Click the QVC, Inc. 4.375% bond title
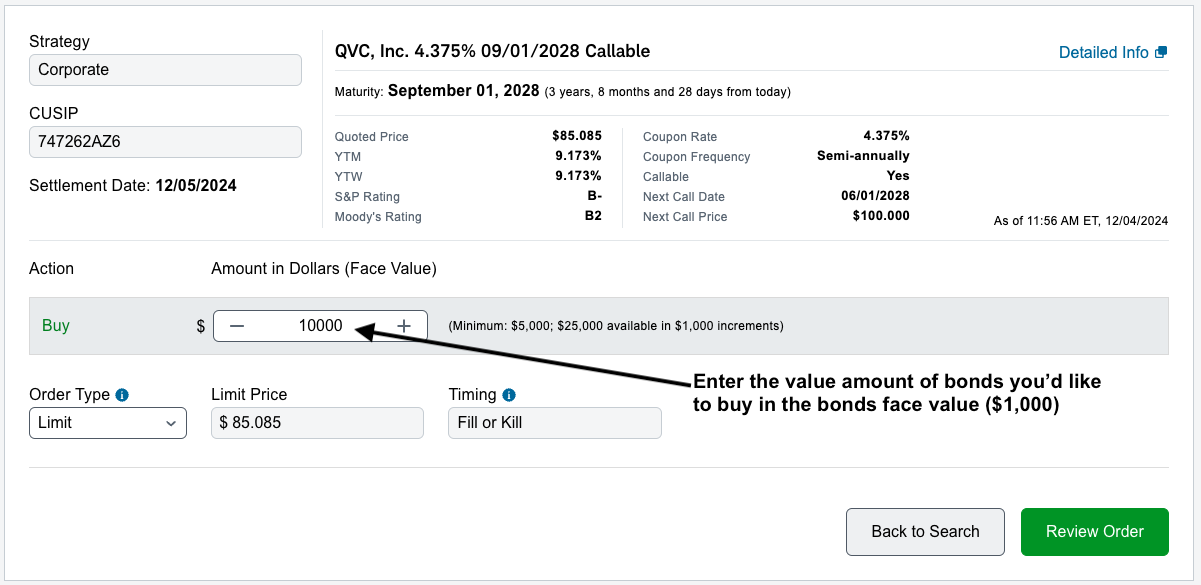Screen dimensions: 1201x585 point(493,51)
